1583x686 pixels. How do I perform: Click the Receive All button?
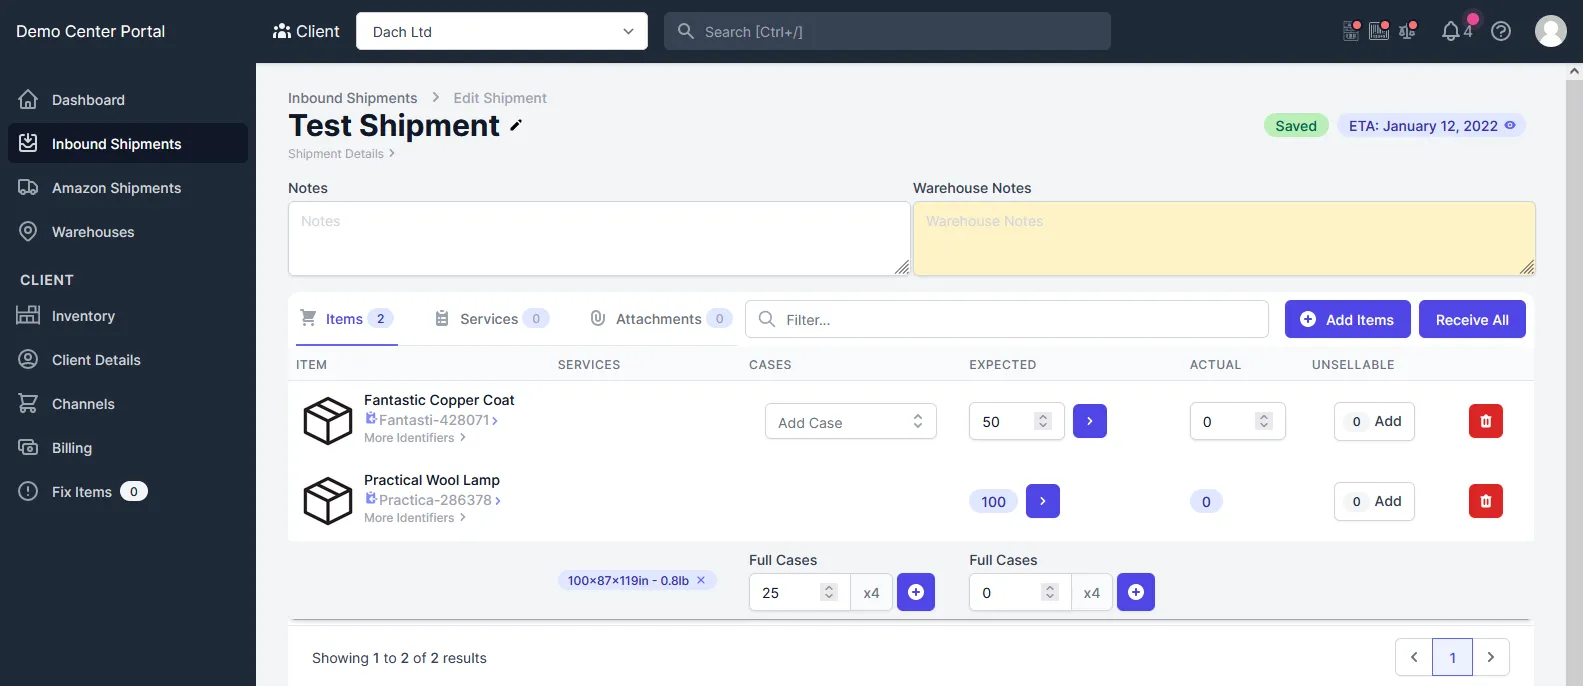point(1472,319)
